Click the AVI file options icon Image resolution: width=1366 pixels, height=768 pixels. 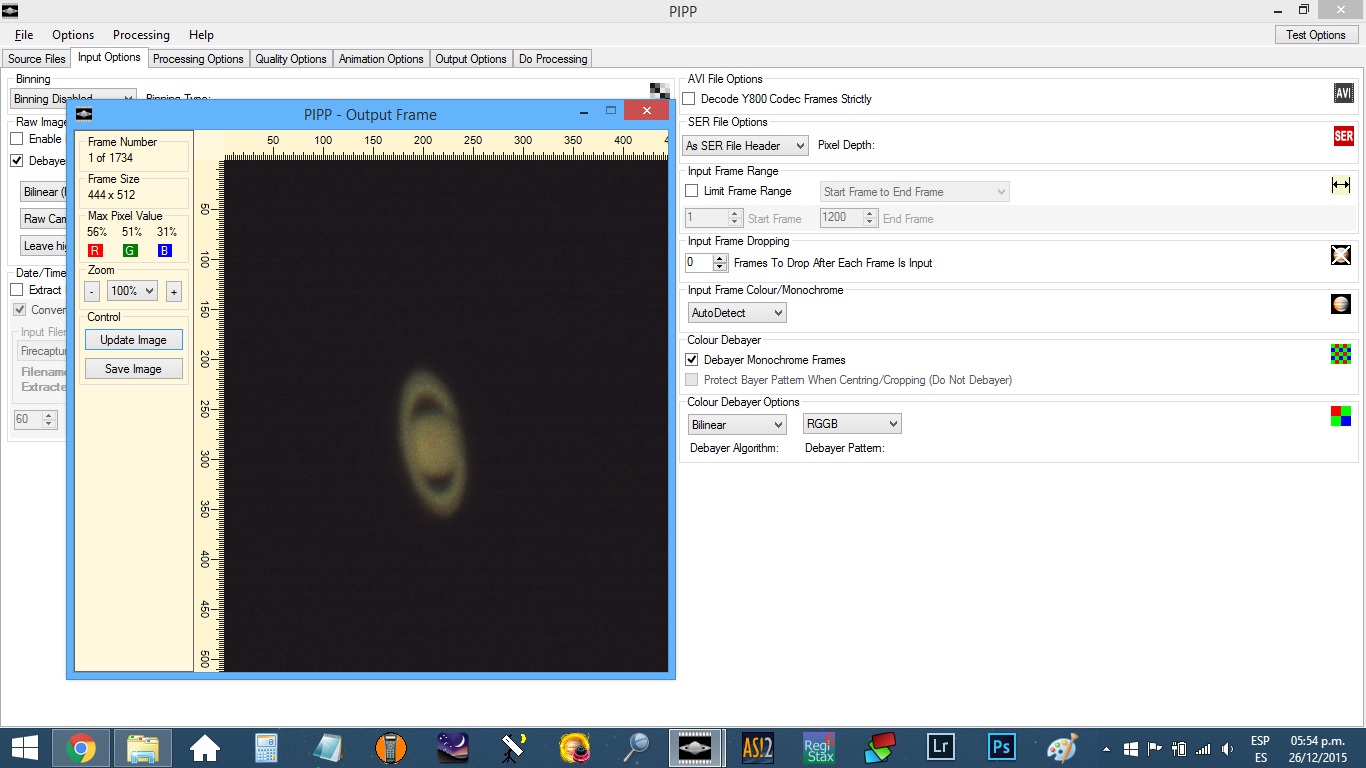[x=1342, y=93]
